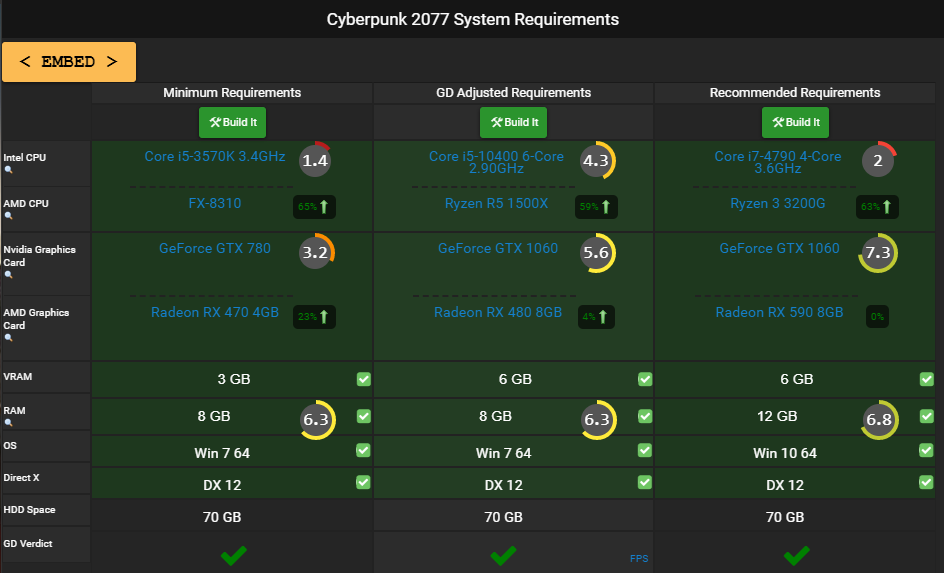
Task: Click the RAM checkmark for 12 GB
Action: pyautogui.click(x=927, y=416)
